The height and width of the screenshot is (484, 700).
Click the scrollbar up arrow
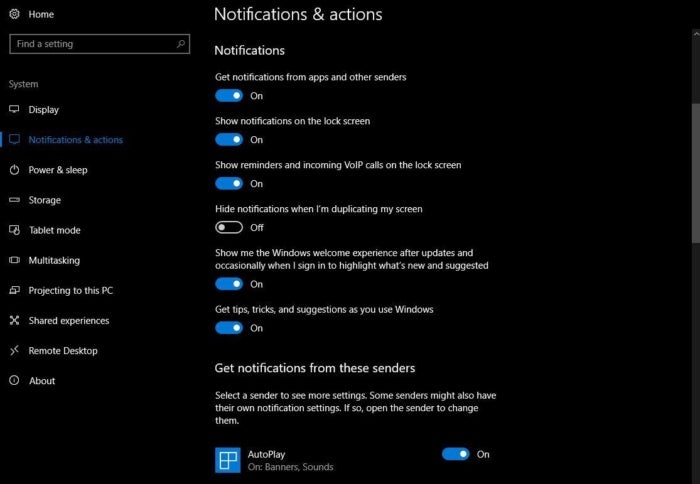pos(696,34)
